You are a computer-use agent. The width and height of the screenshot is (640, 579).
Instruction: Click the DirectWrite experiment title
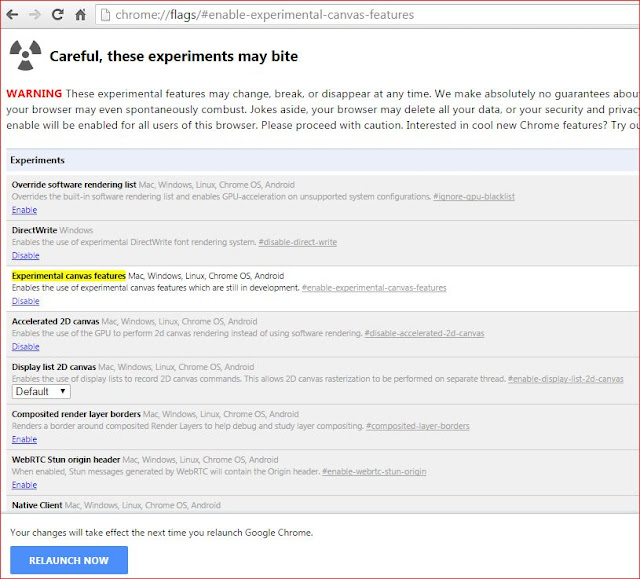[34, 230]
